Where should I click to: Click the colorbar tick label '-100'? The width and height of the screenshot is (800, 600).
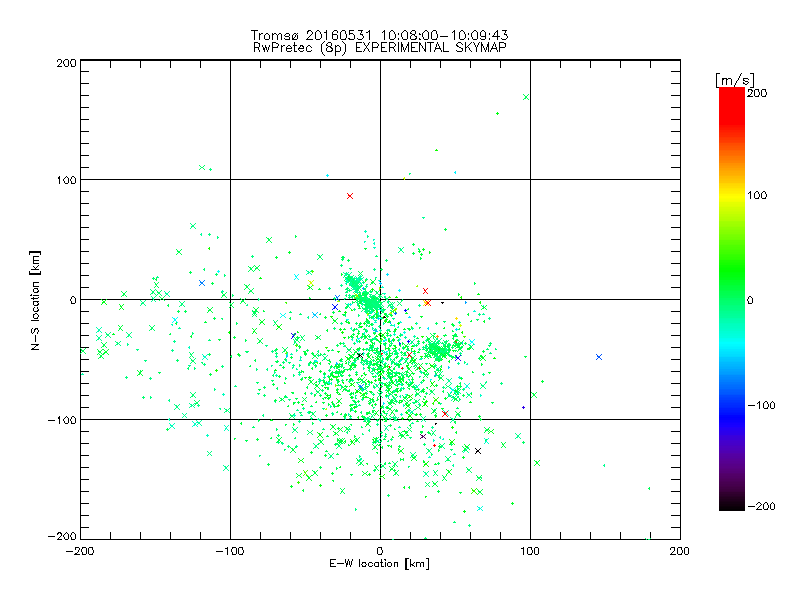click(x=761, y=405)
